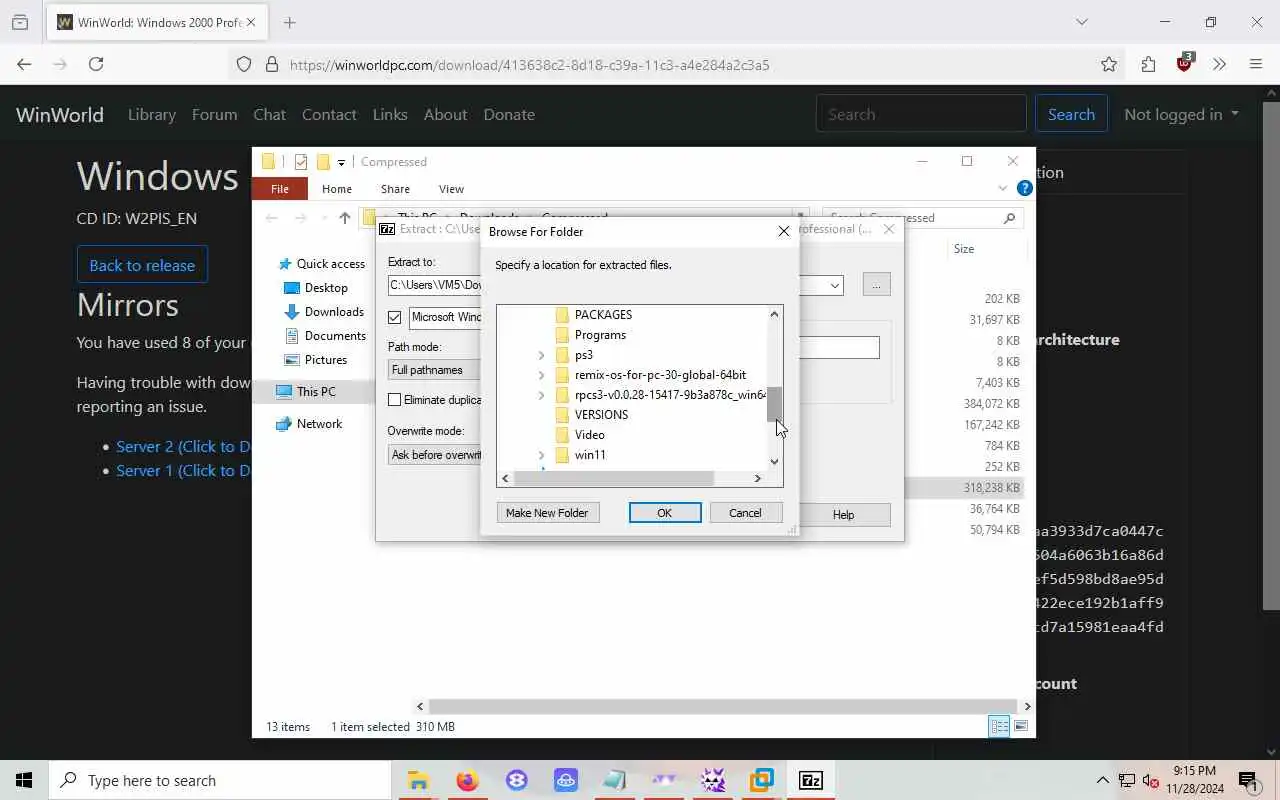Click Help in the Extract dialog
This screenshot has width=1280, height=800.
[x=843, y=515]
